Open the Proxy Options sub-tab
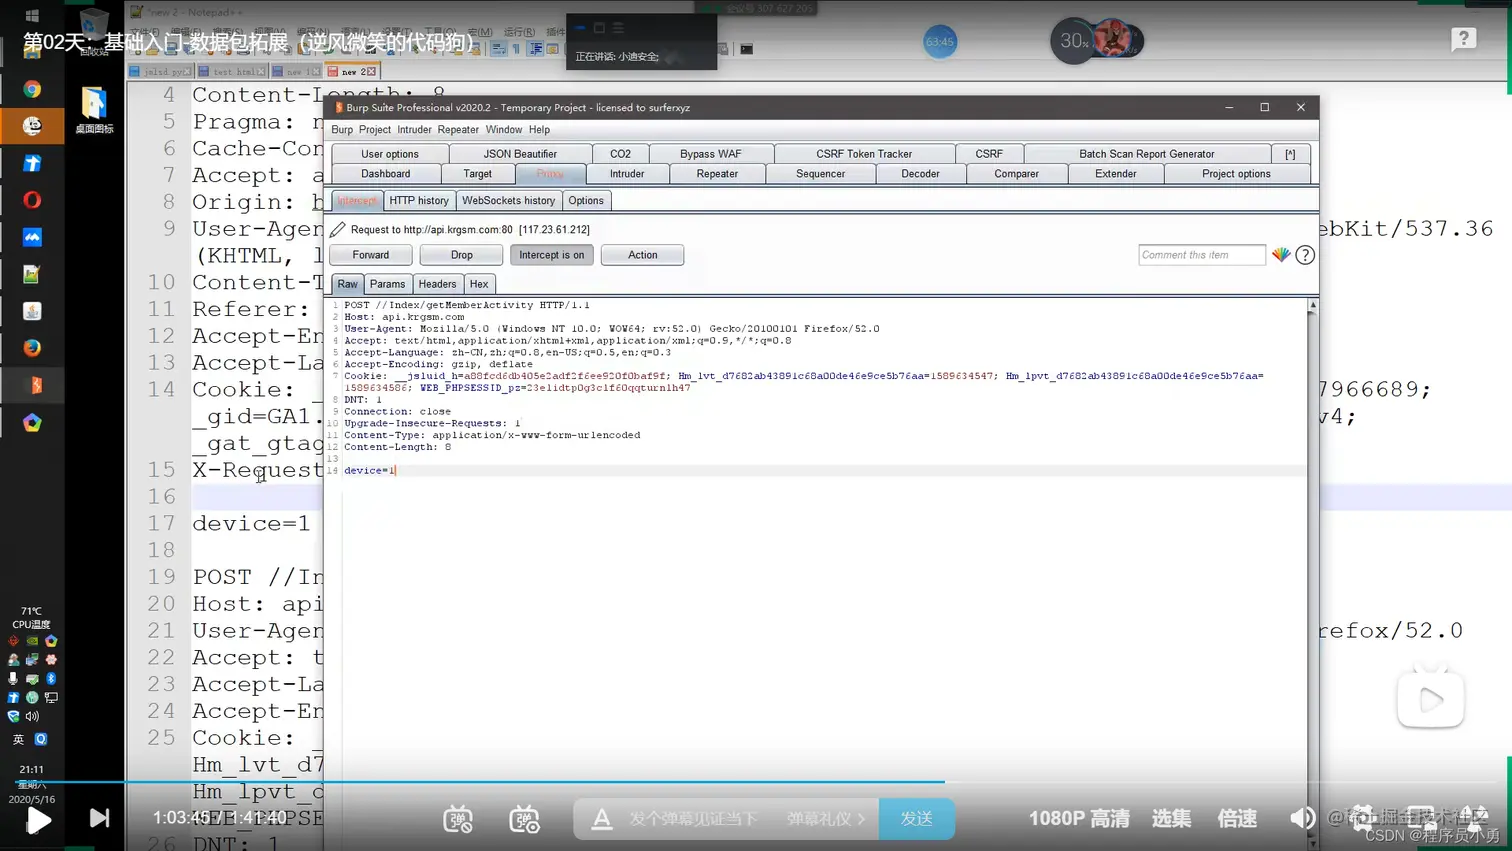This screenshot has width=1512, height=851. tap(586, 201)
